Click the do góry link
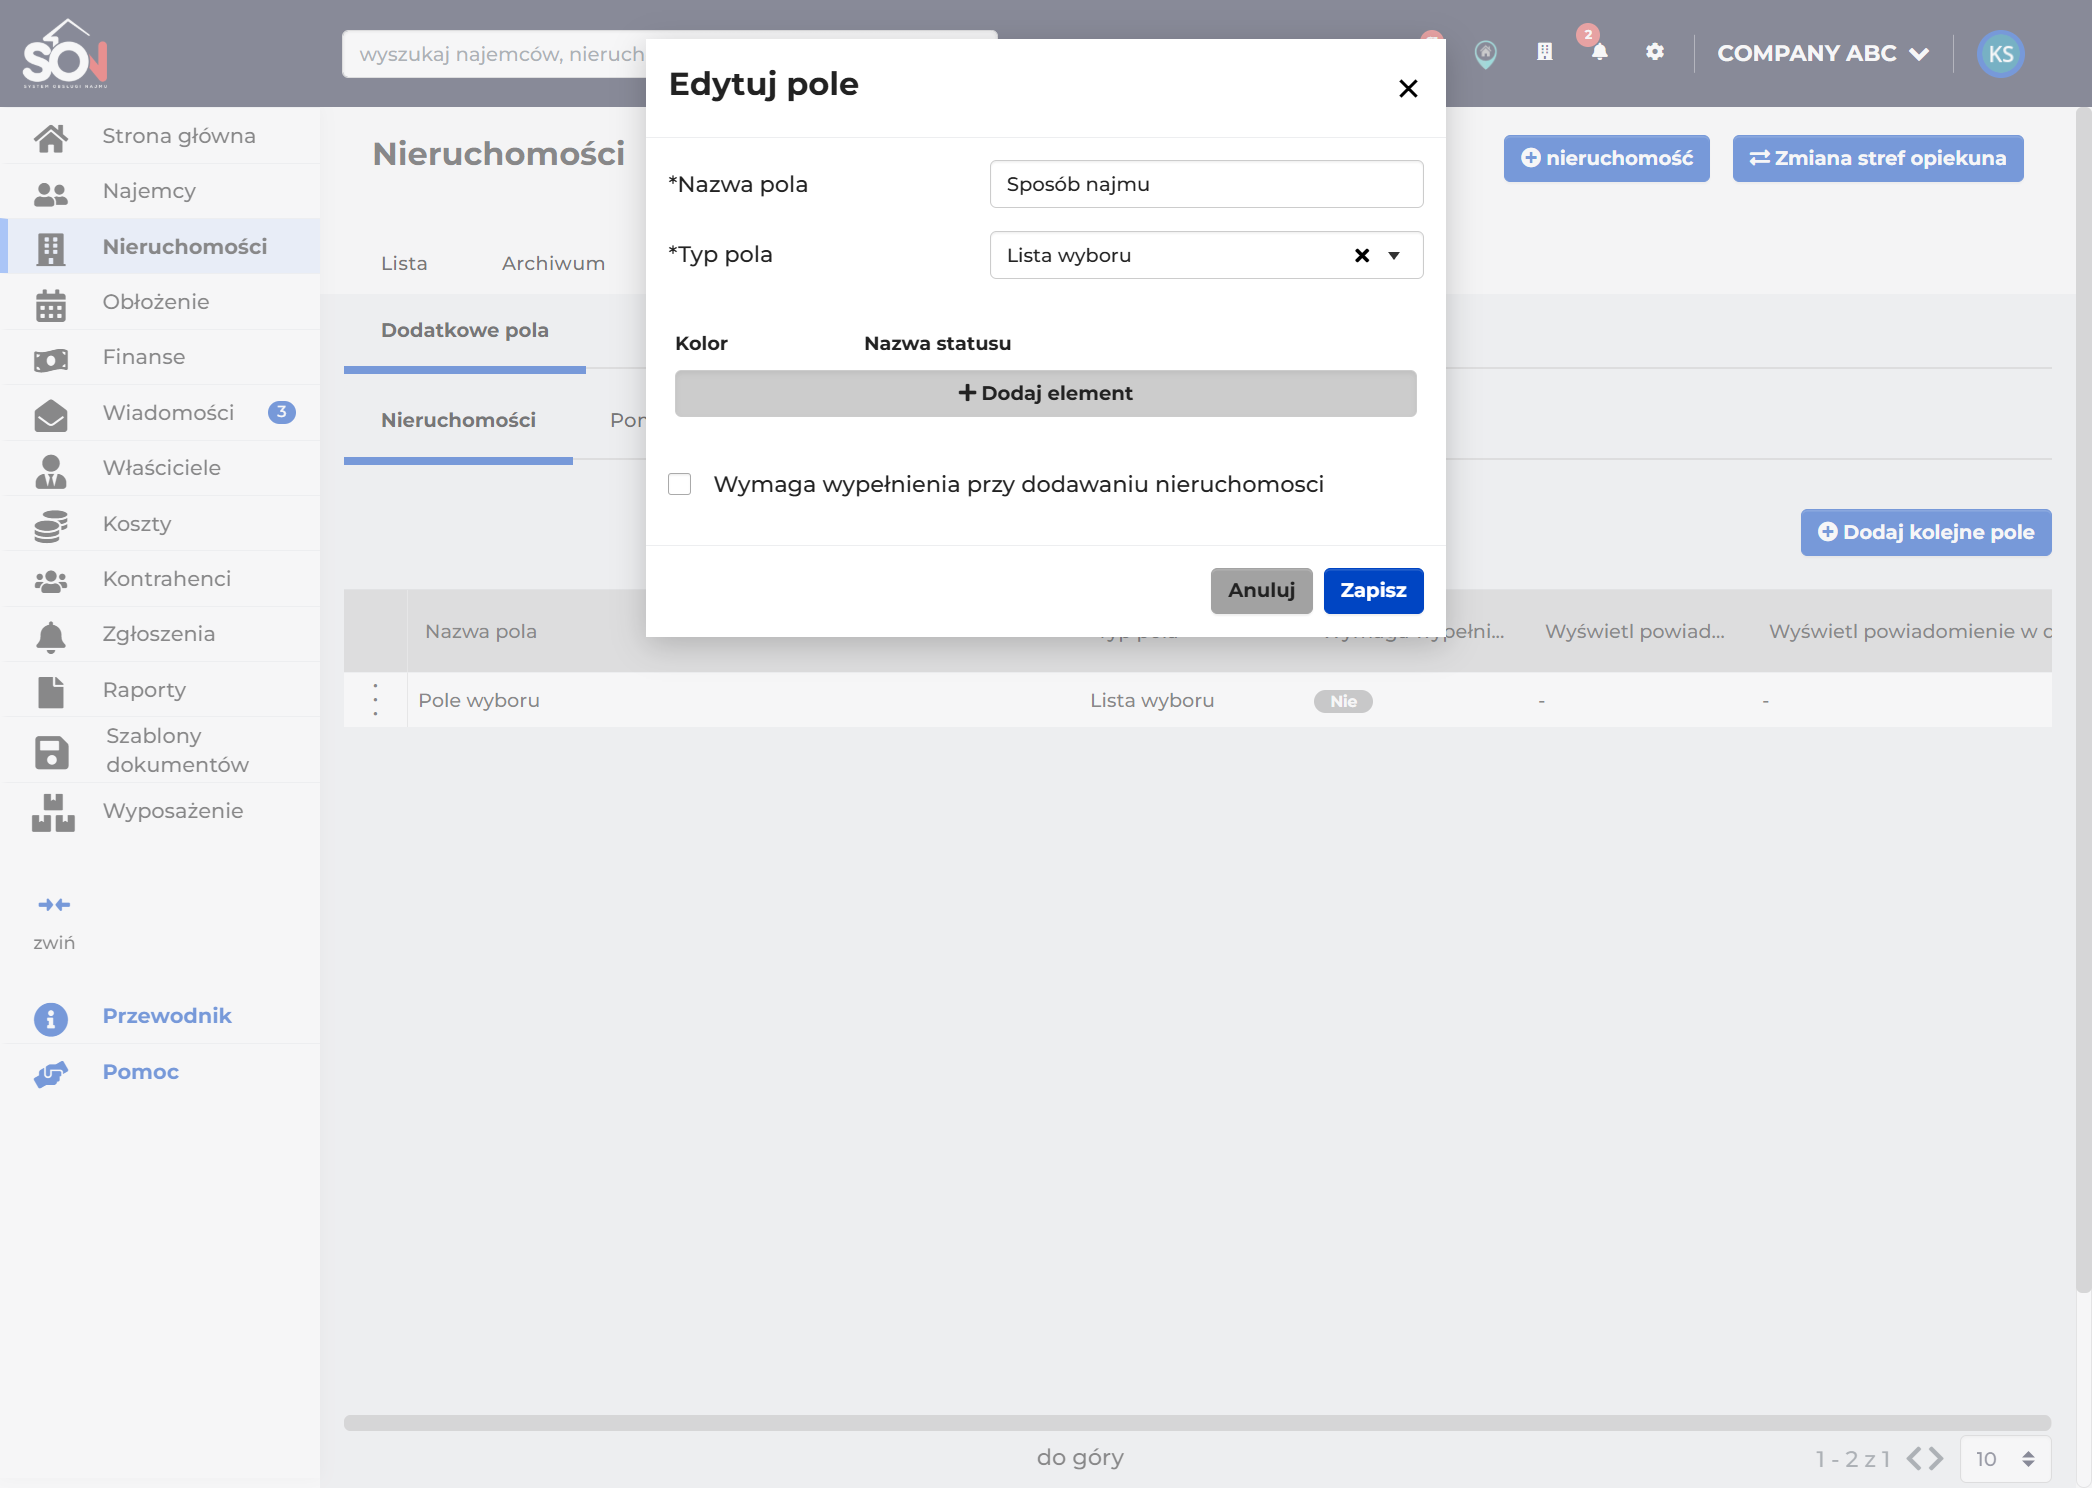Image resolution: width=2092 pixels, height=1488 pixels. click(x=1080, y=1458)
